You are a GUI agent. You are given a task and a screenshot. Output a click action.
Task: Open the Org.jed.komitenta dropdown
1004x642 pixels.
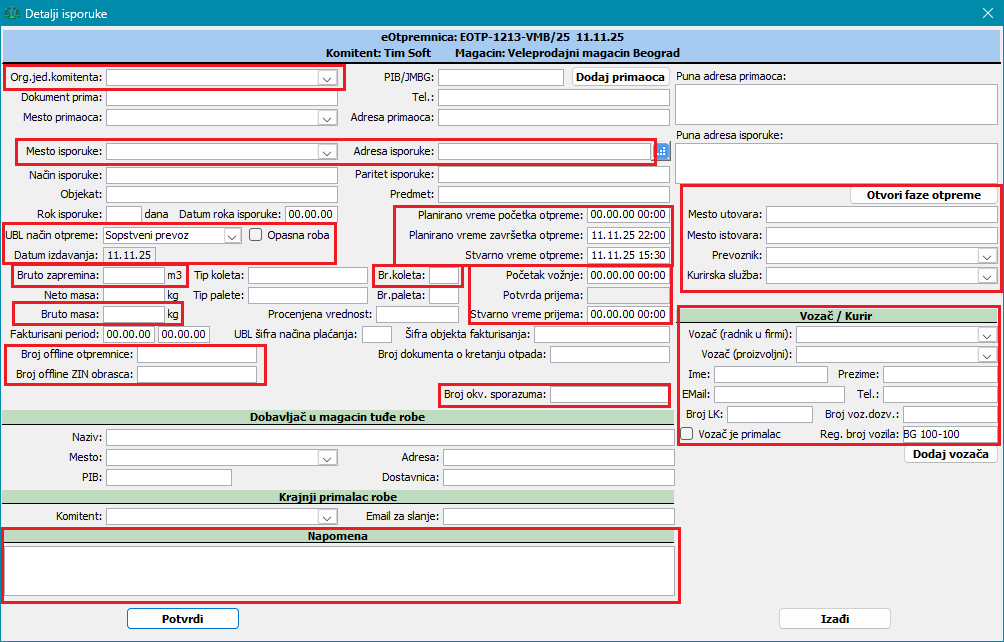point(326,77)
